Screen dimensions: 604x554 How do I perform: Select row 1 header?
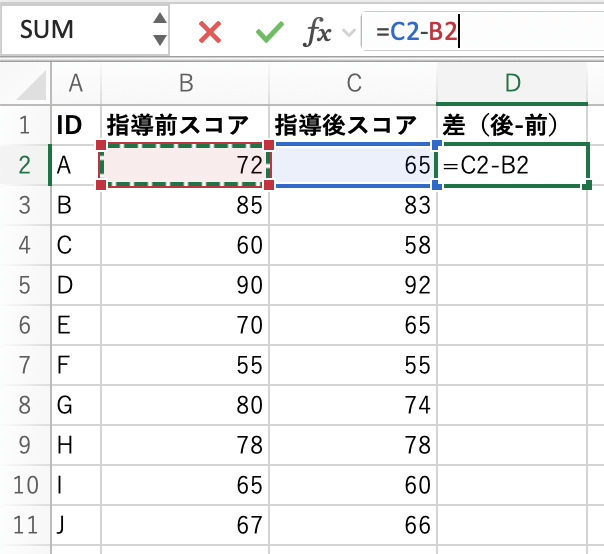pos(24,125)
